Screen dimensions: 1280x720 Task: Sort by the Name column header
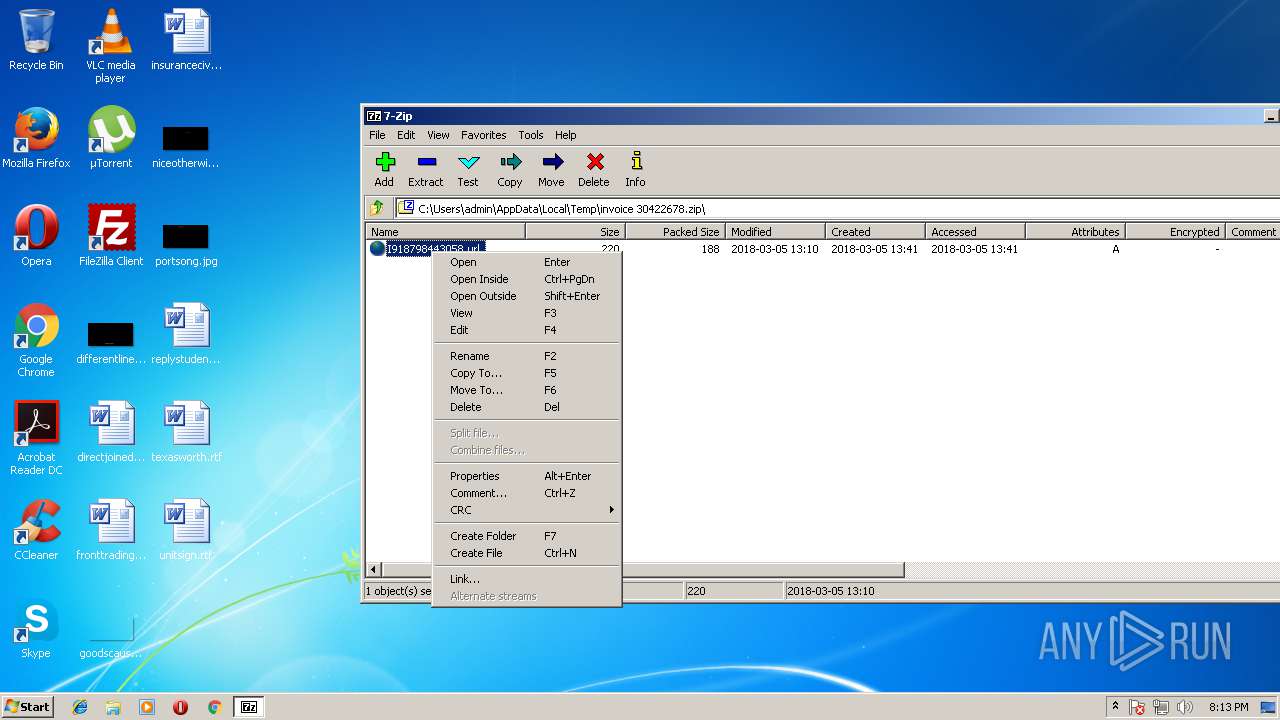[445, 232]
